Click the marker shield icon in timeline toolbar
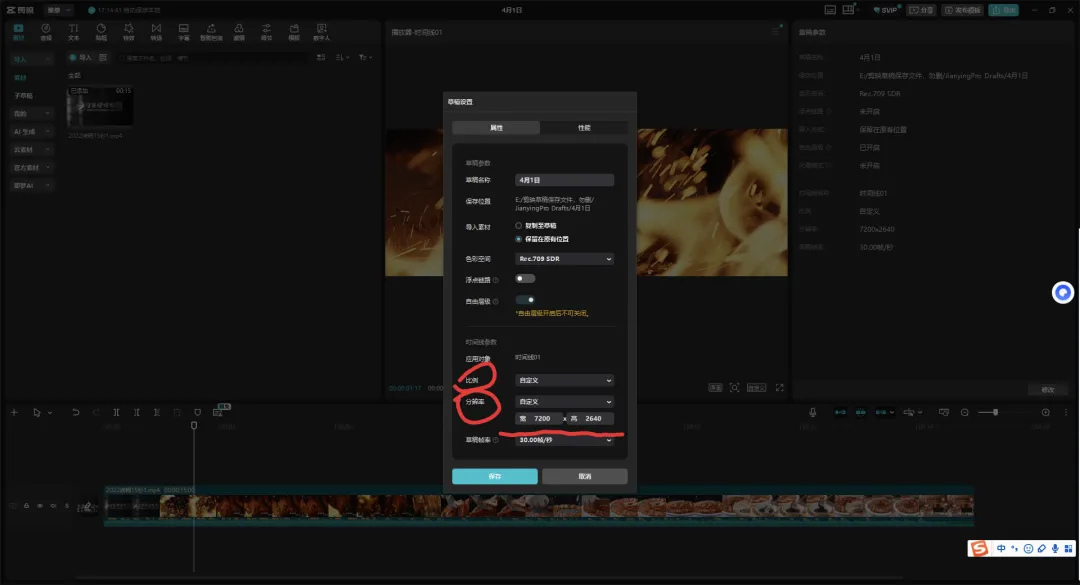The image size is (1080, 585). (198, 412)
